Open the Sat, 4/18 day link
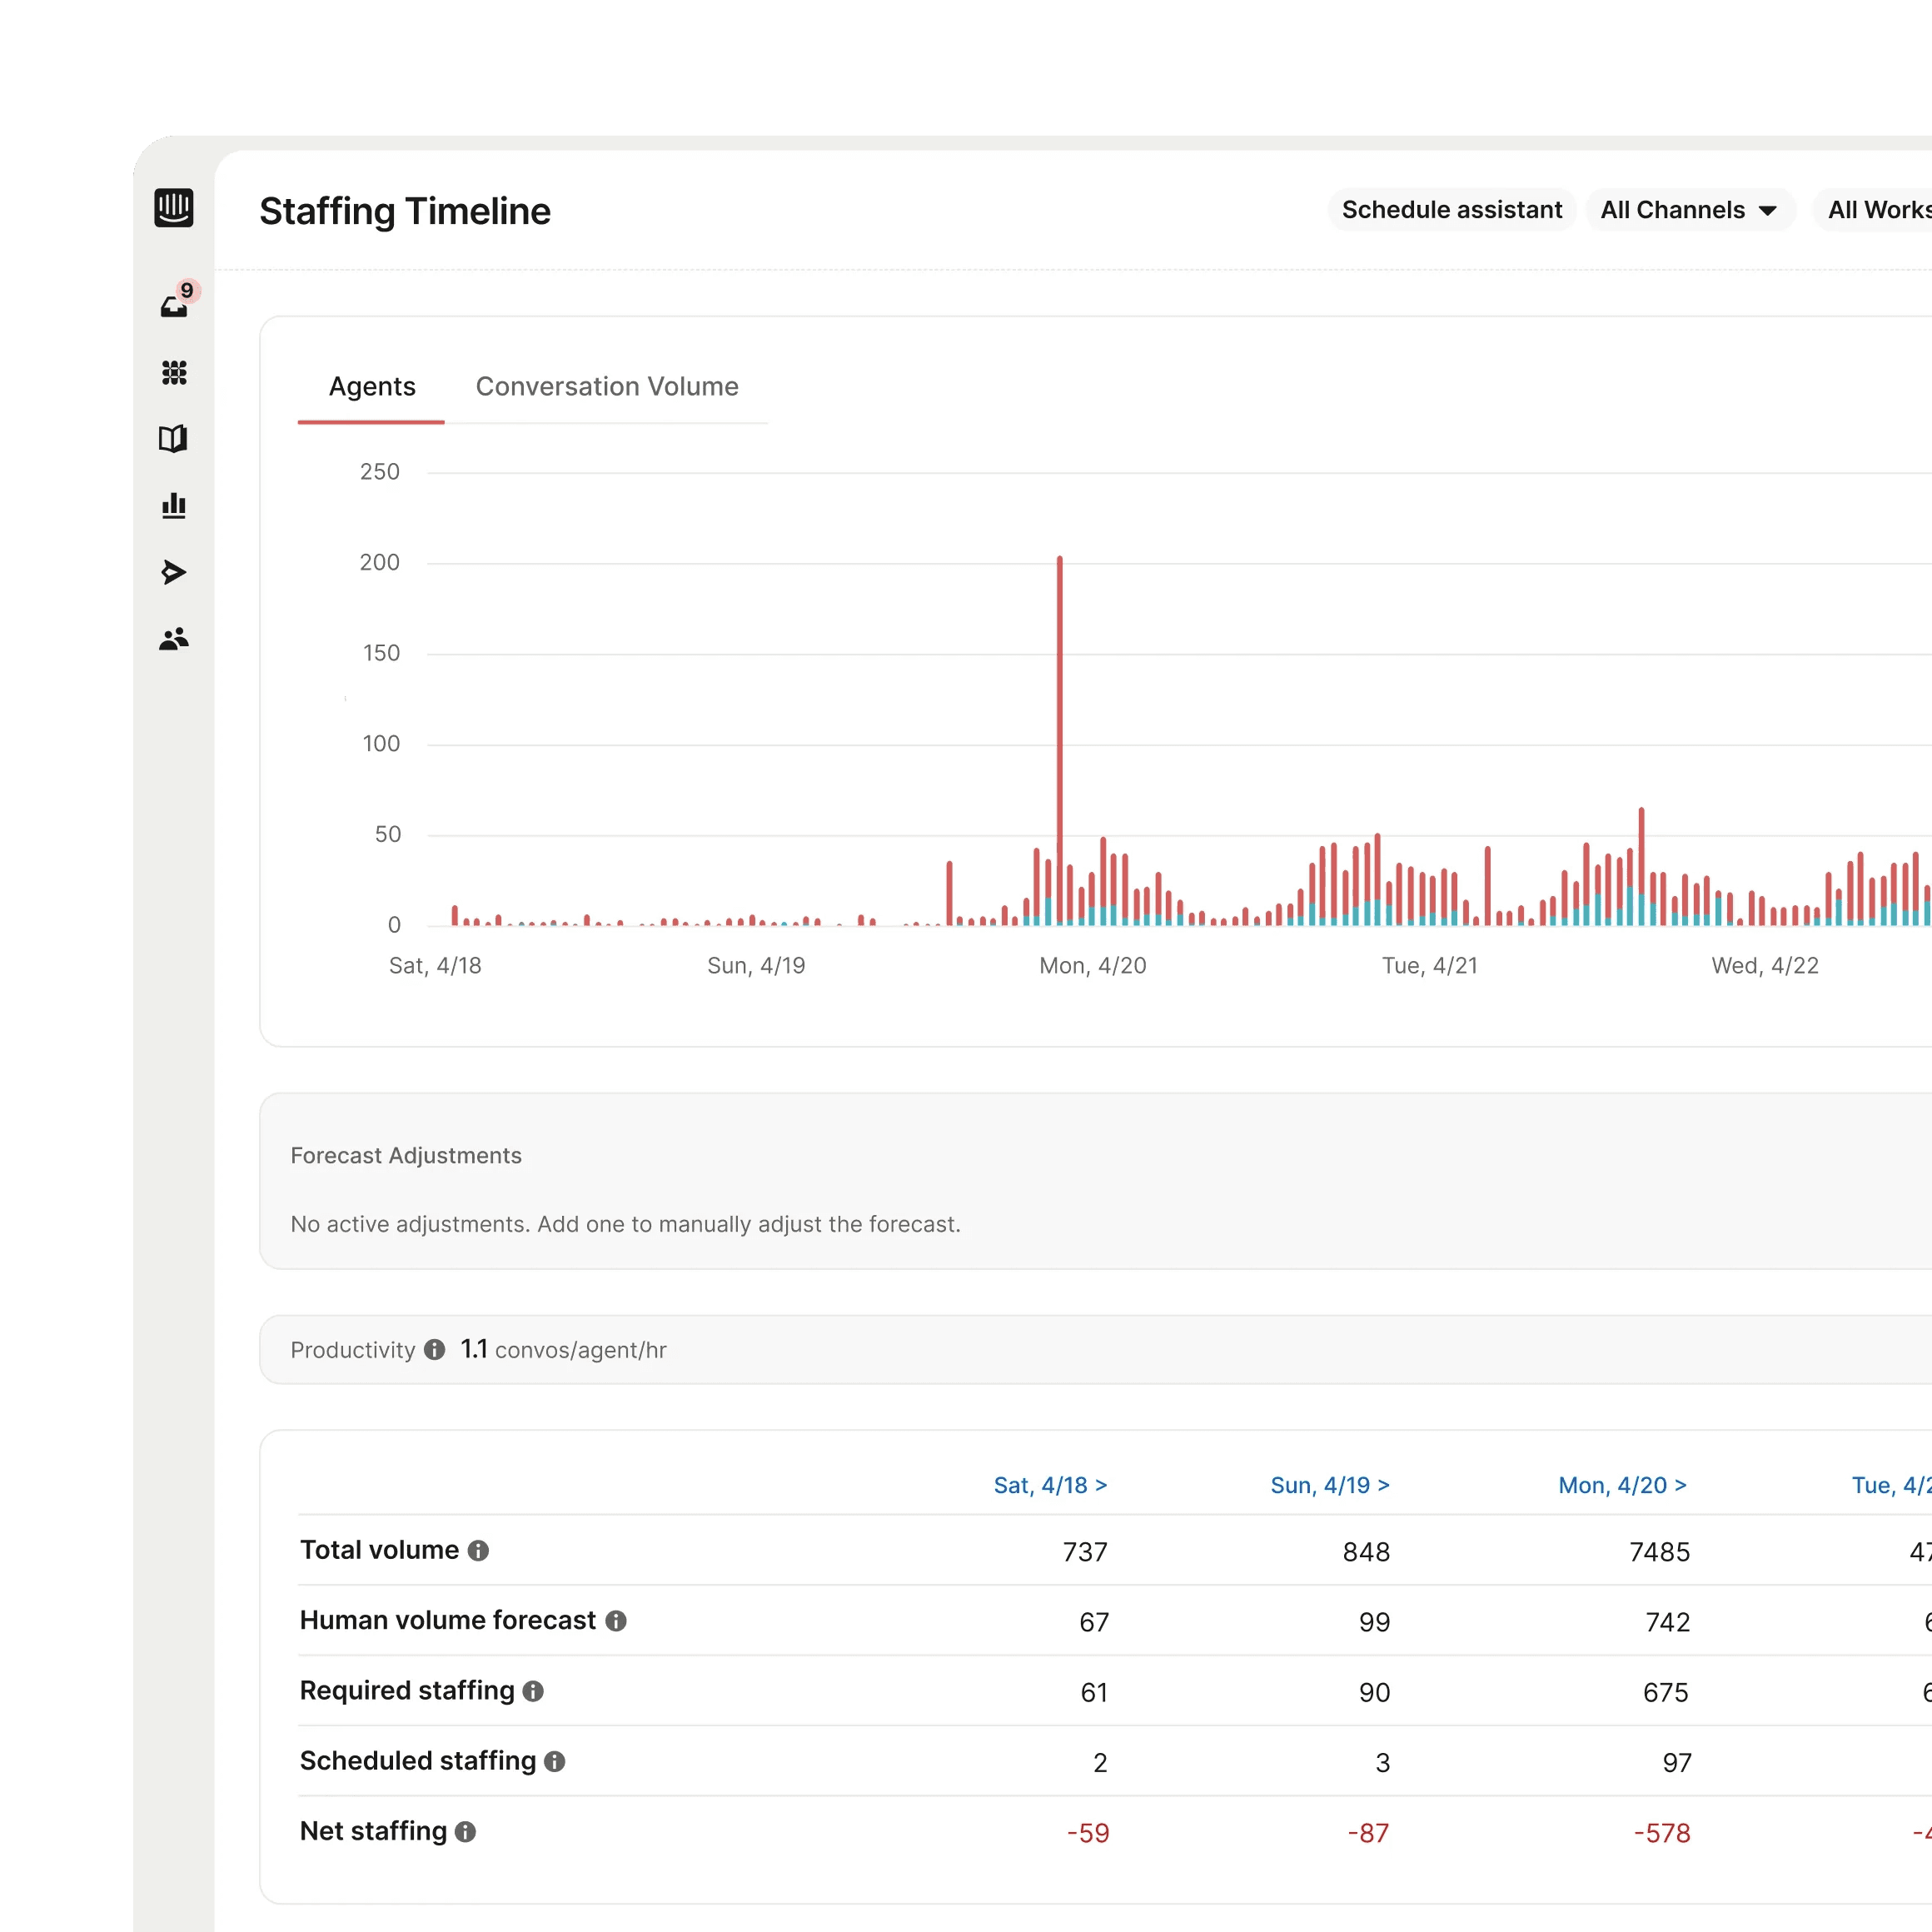The image size is (1932, 1932). pyautogui.click(x=1050, y=1485)
